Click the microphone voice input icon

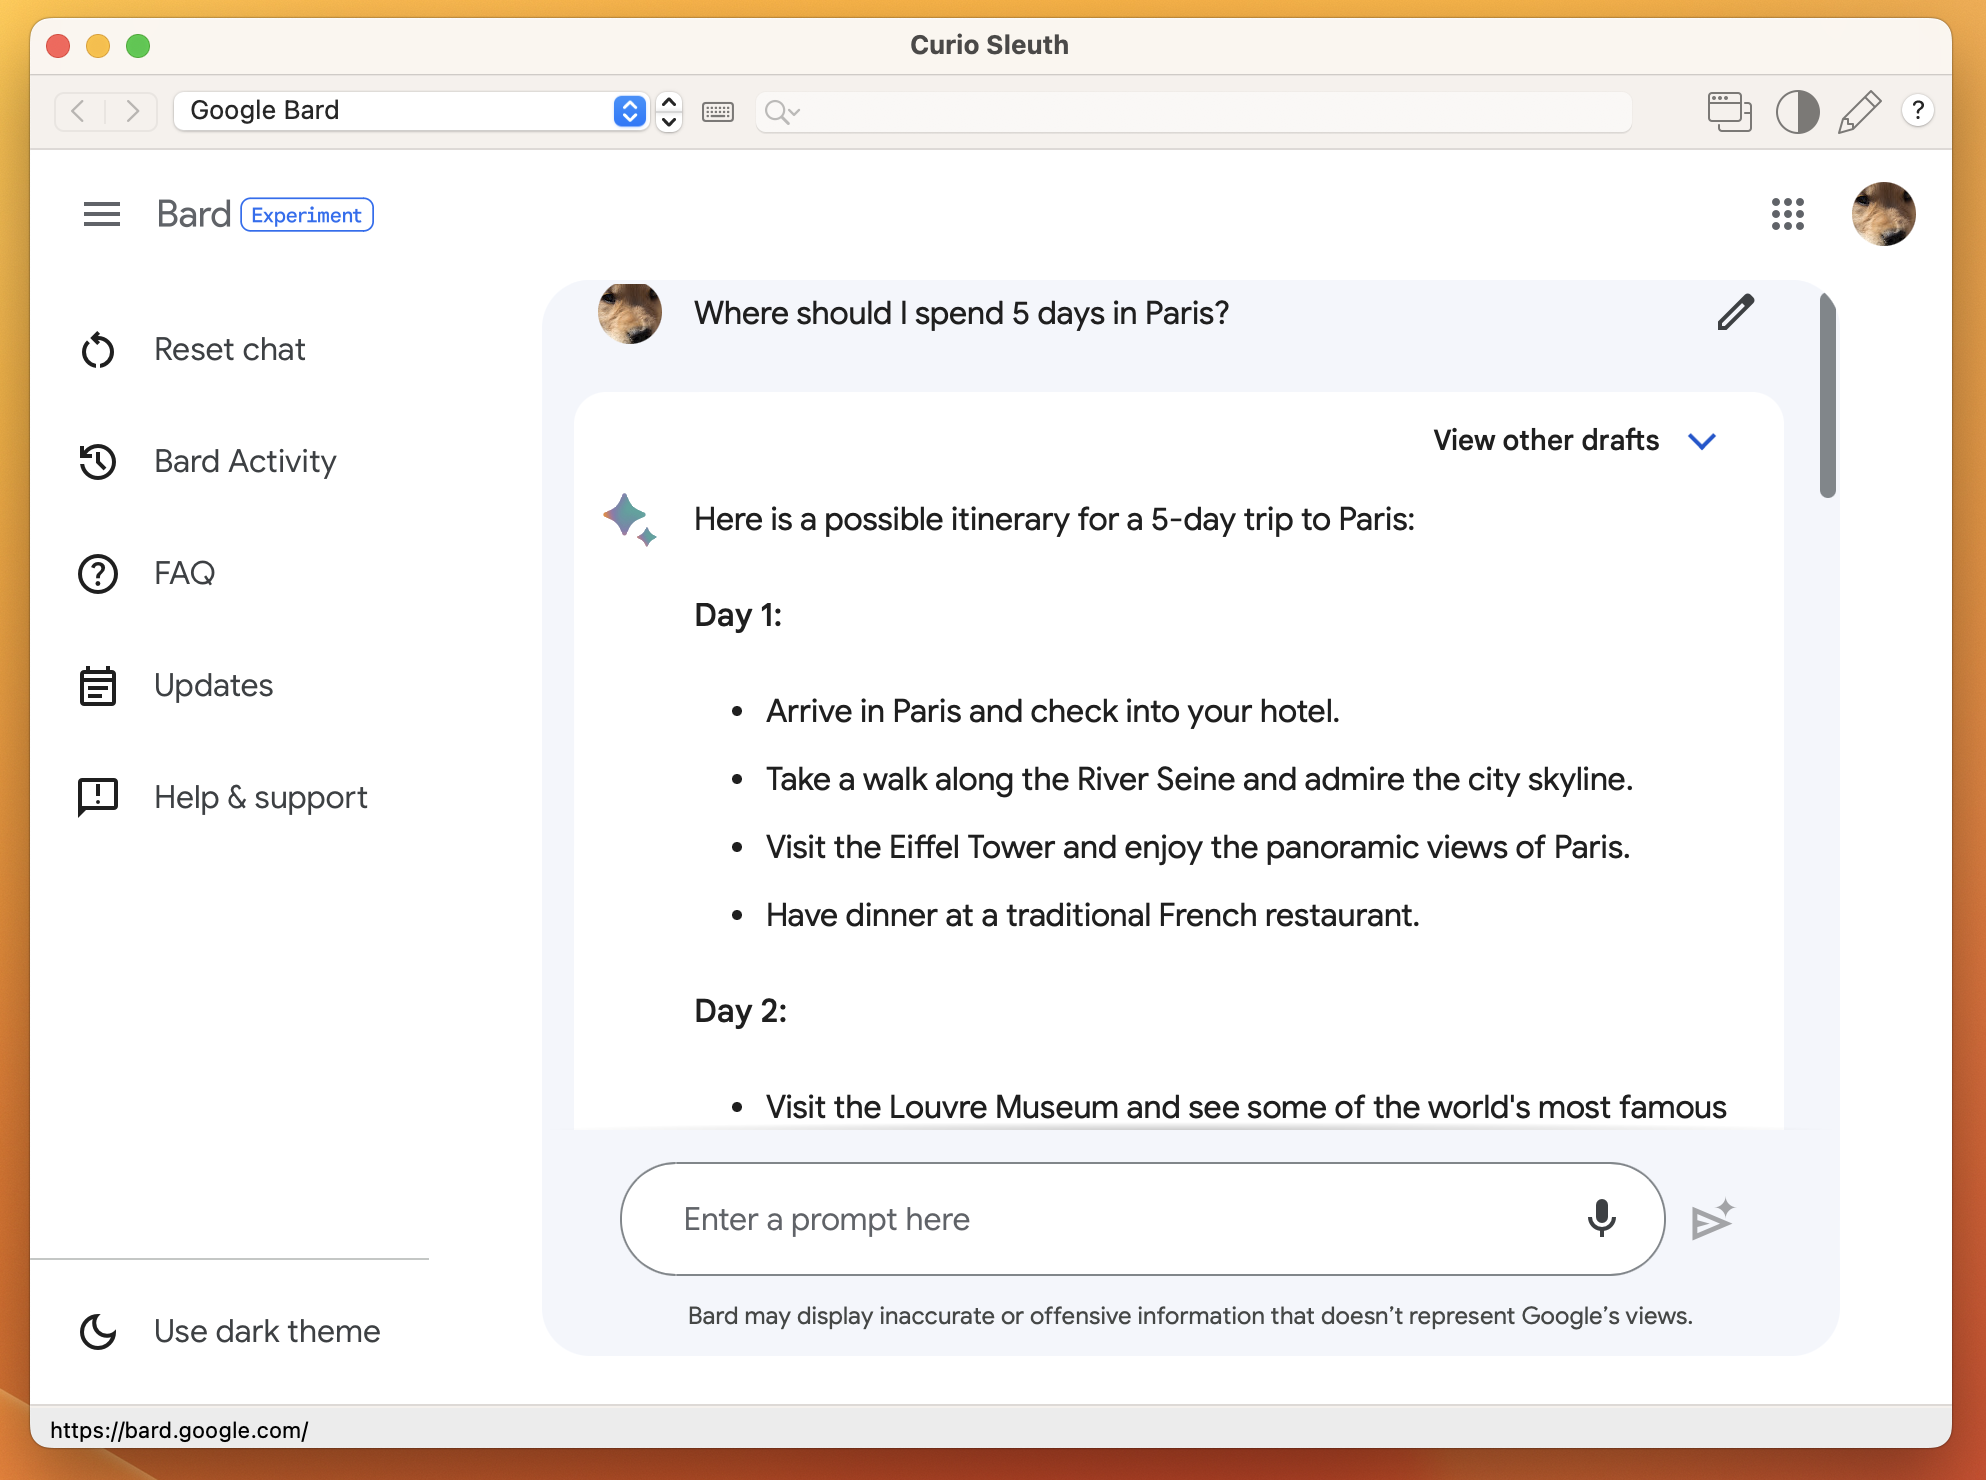pos(1602,1218)
